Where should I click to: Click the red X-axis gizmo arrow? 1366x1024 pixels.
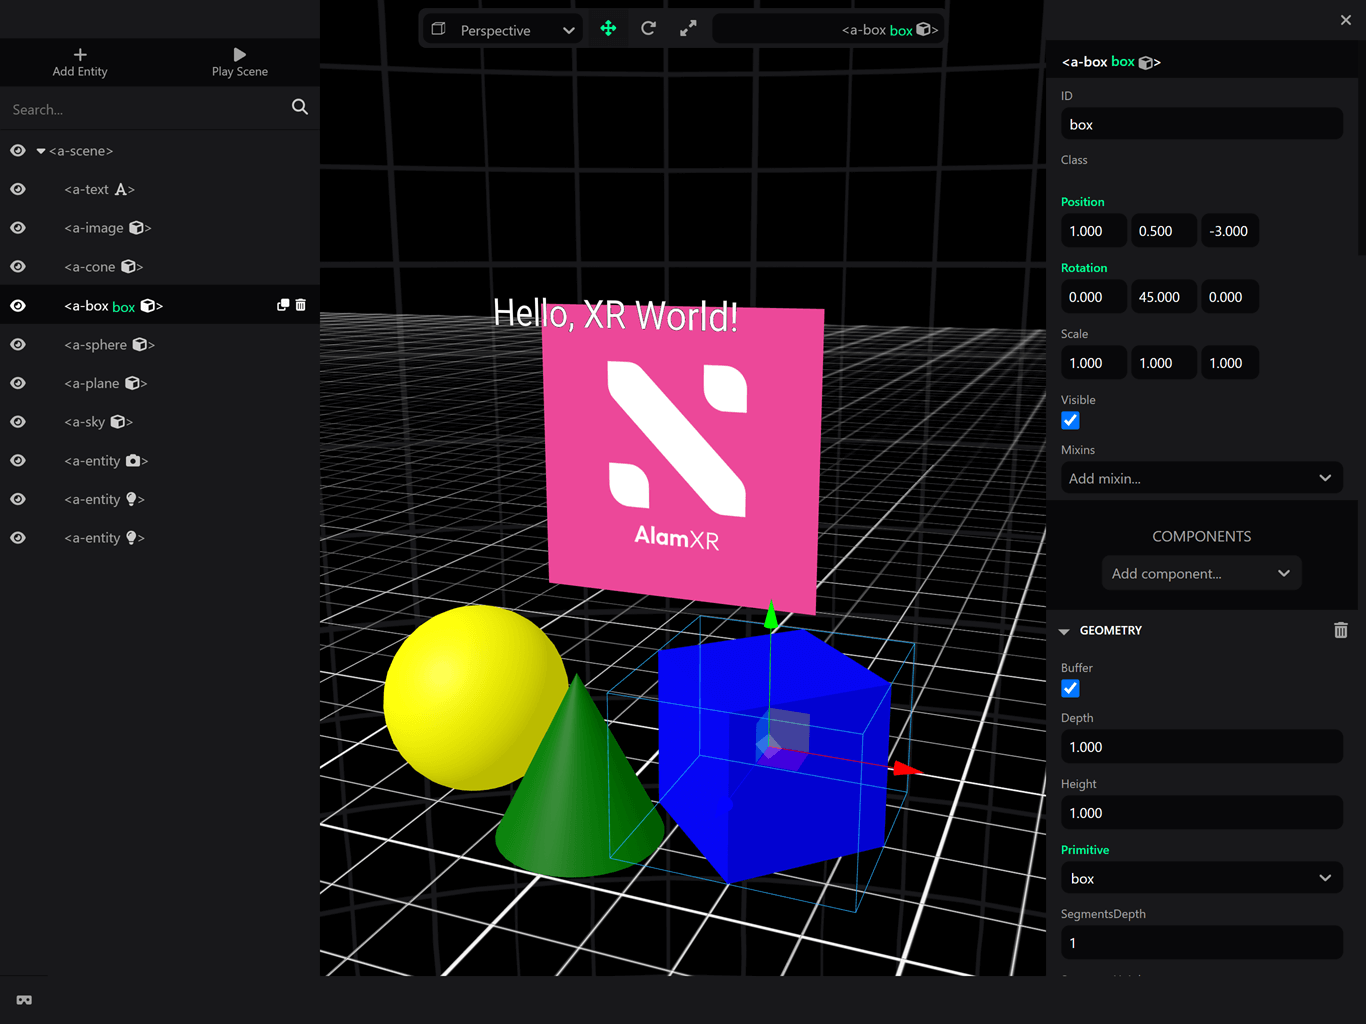coord(906,769)
